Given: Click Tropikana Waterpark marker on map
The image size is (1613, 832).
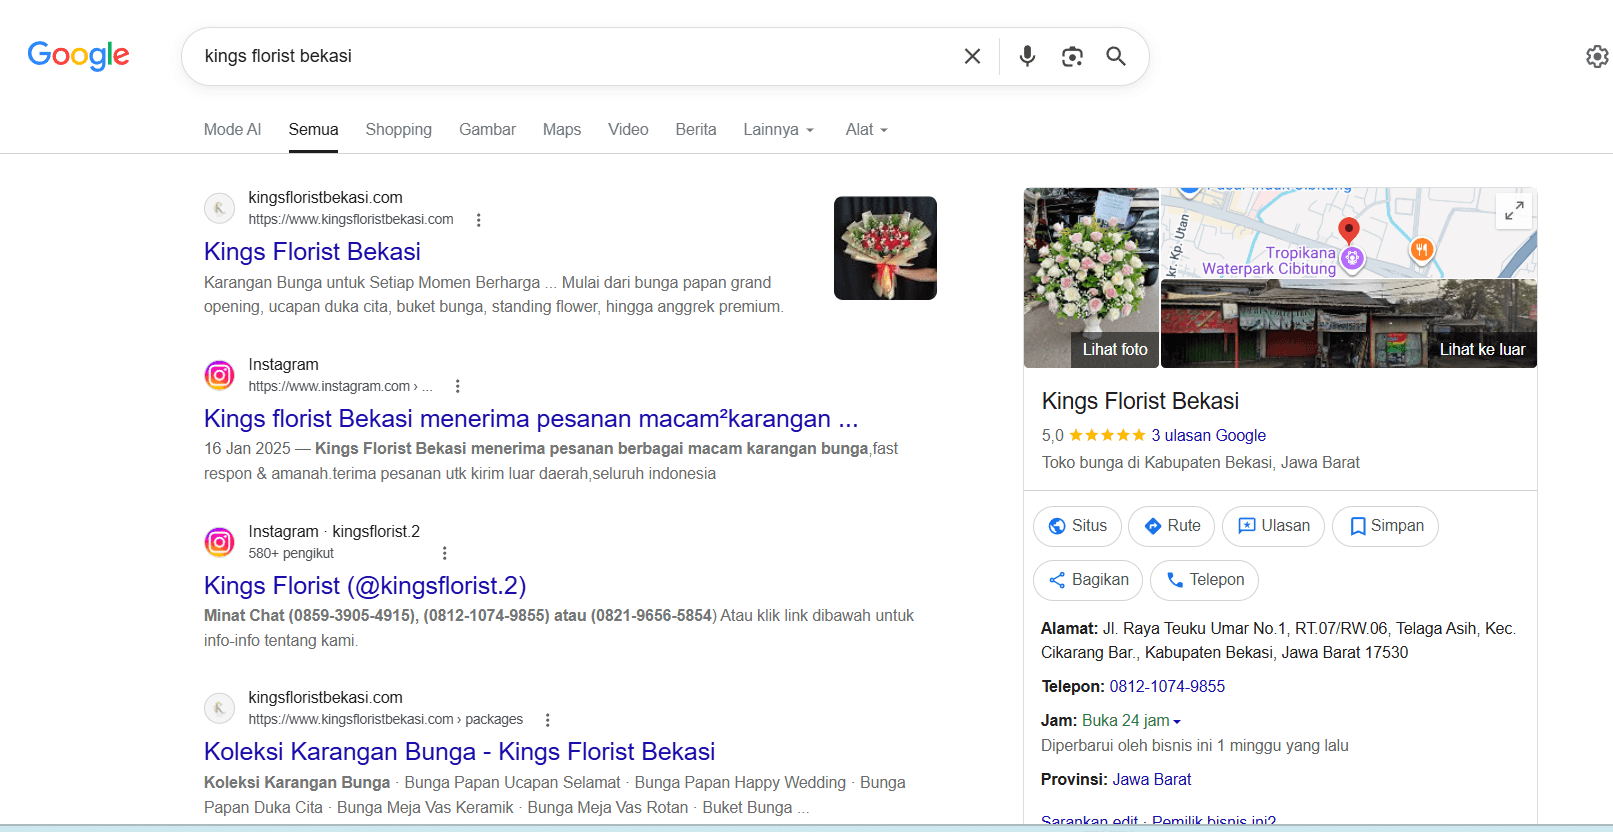Looking at the screenshot, I should point(1353,259).
